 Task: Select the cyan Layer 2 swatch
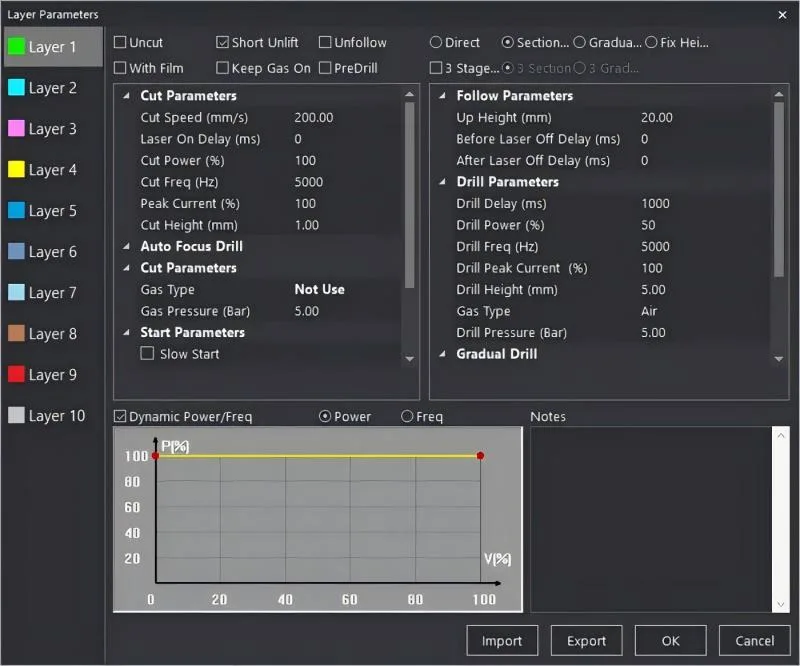[16, 87]
